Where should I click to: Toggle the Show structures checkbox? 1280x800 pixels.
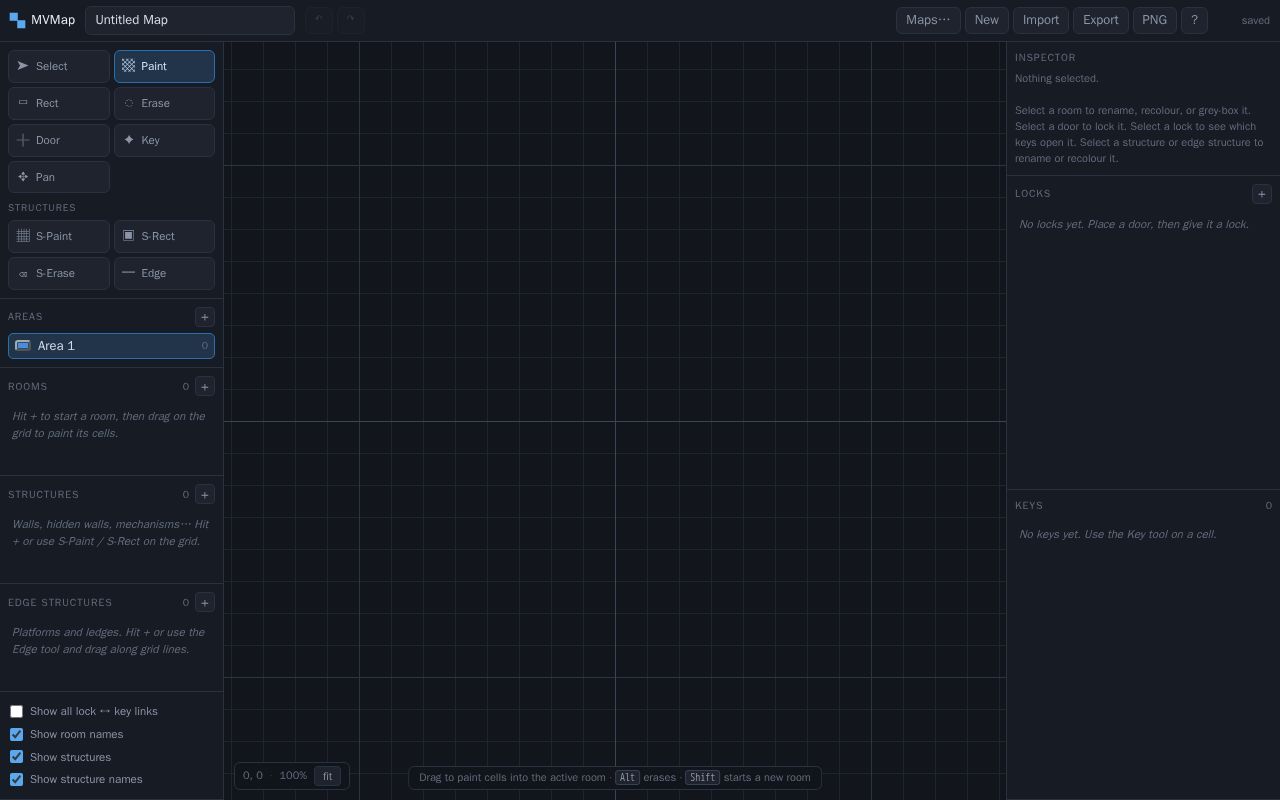coord(16,757)
